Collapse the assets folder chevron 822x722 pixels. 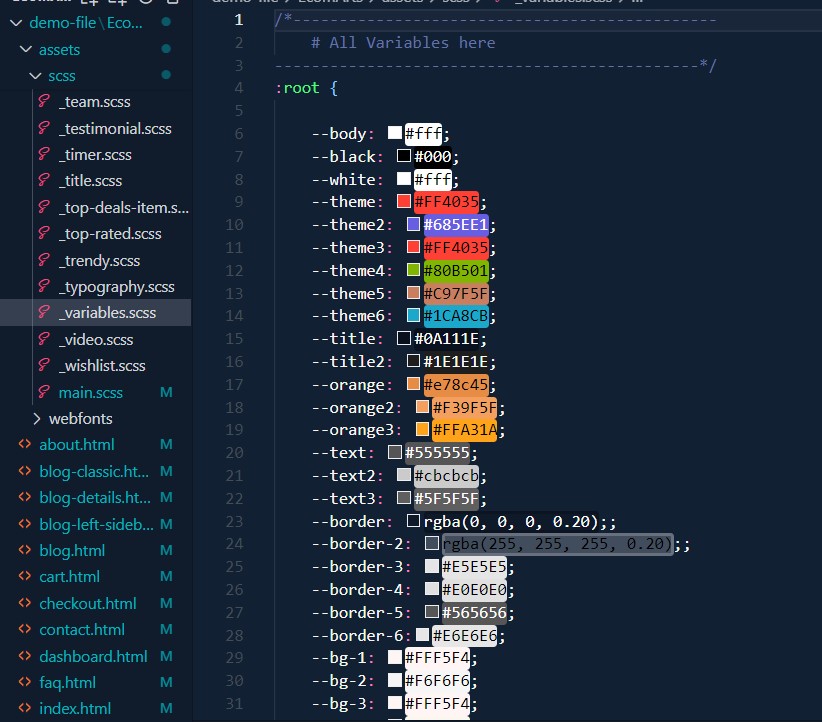click(x=25, y=49)
